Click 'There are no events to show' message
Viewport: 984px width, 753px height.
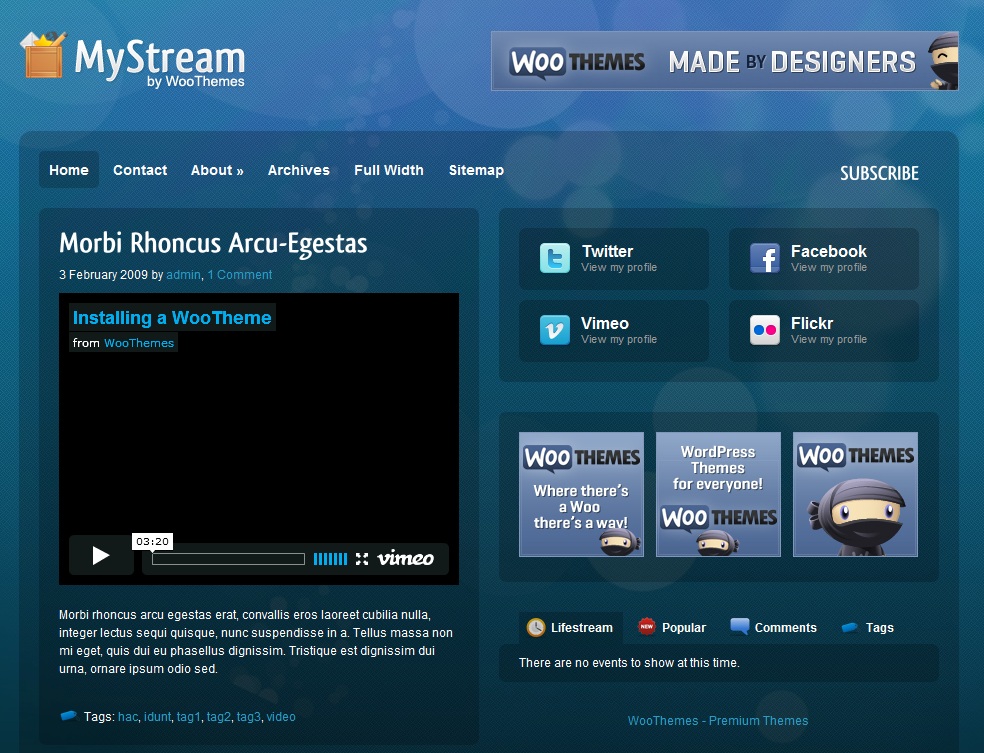click(x=629, y=663)
